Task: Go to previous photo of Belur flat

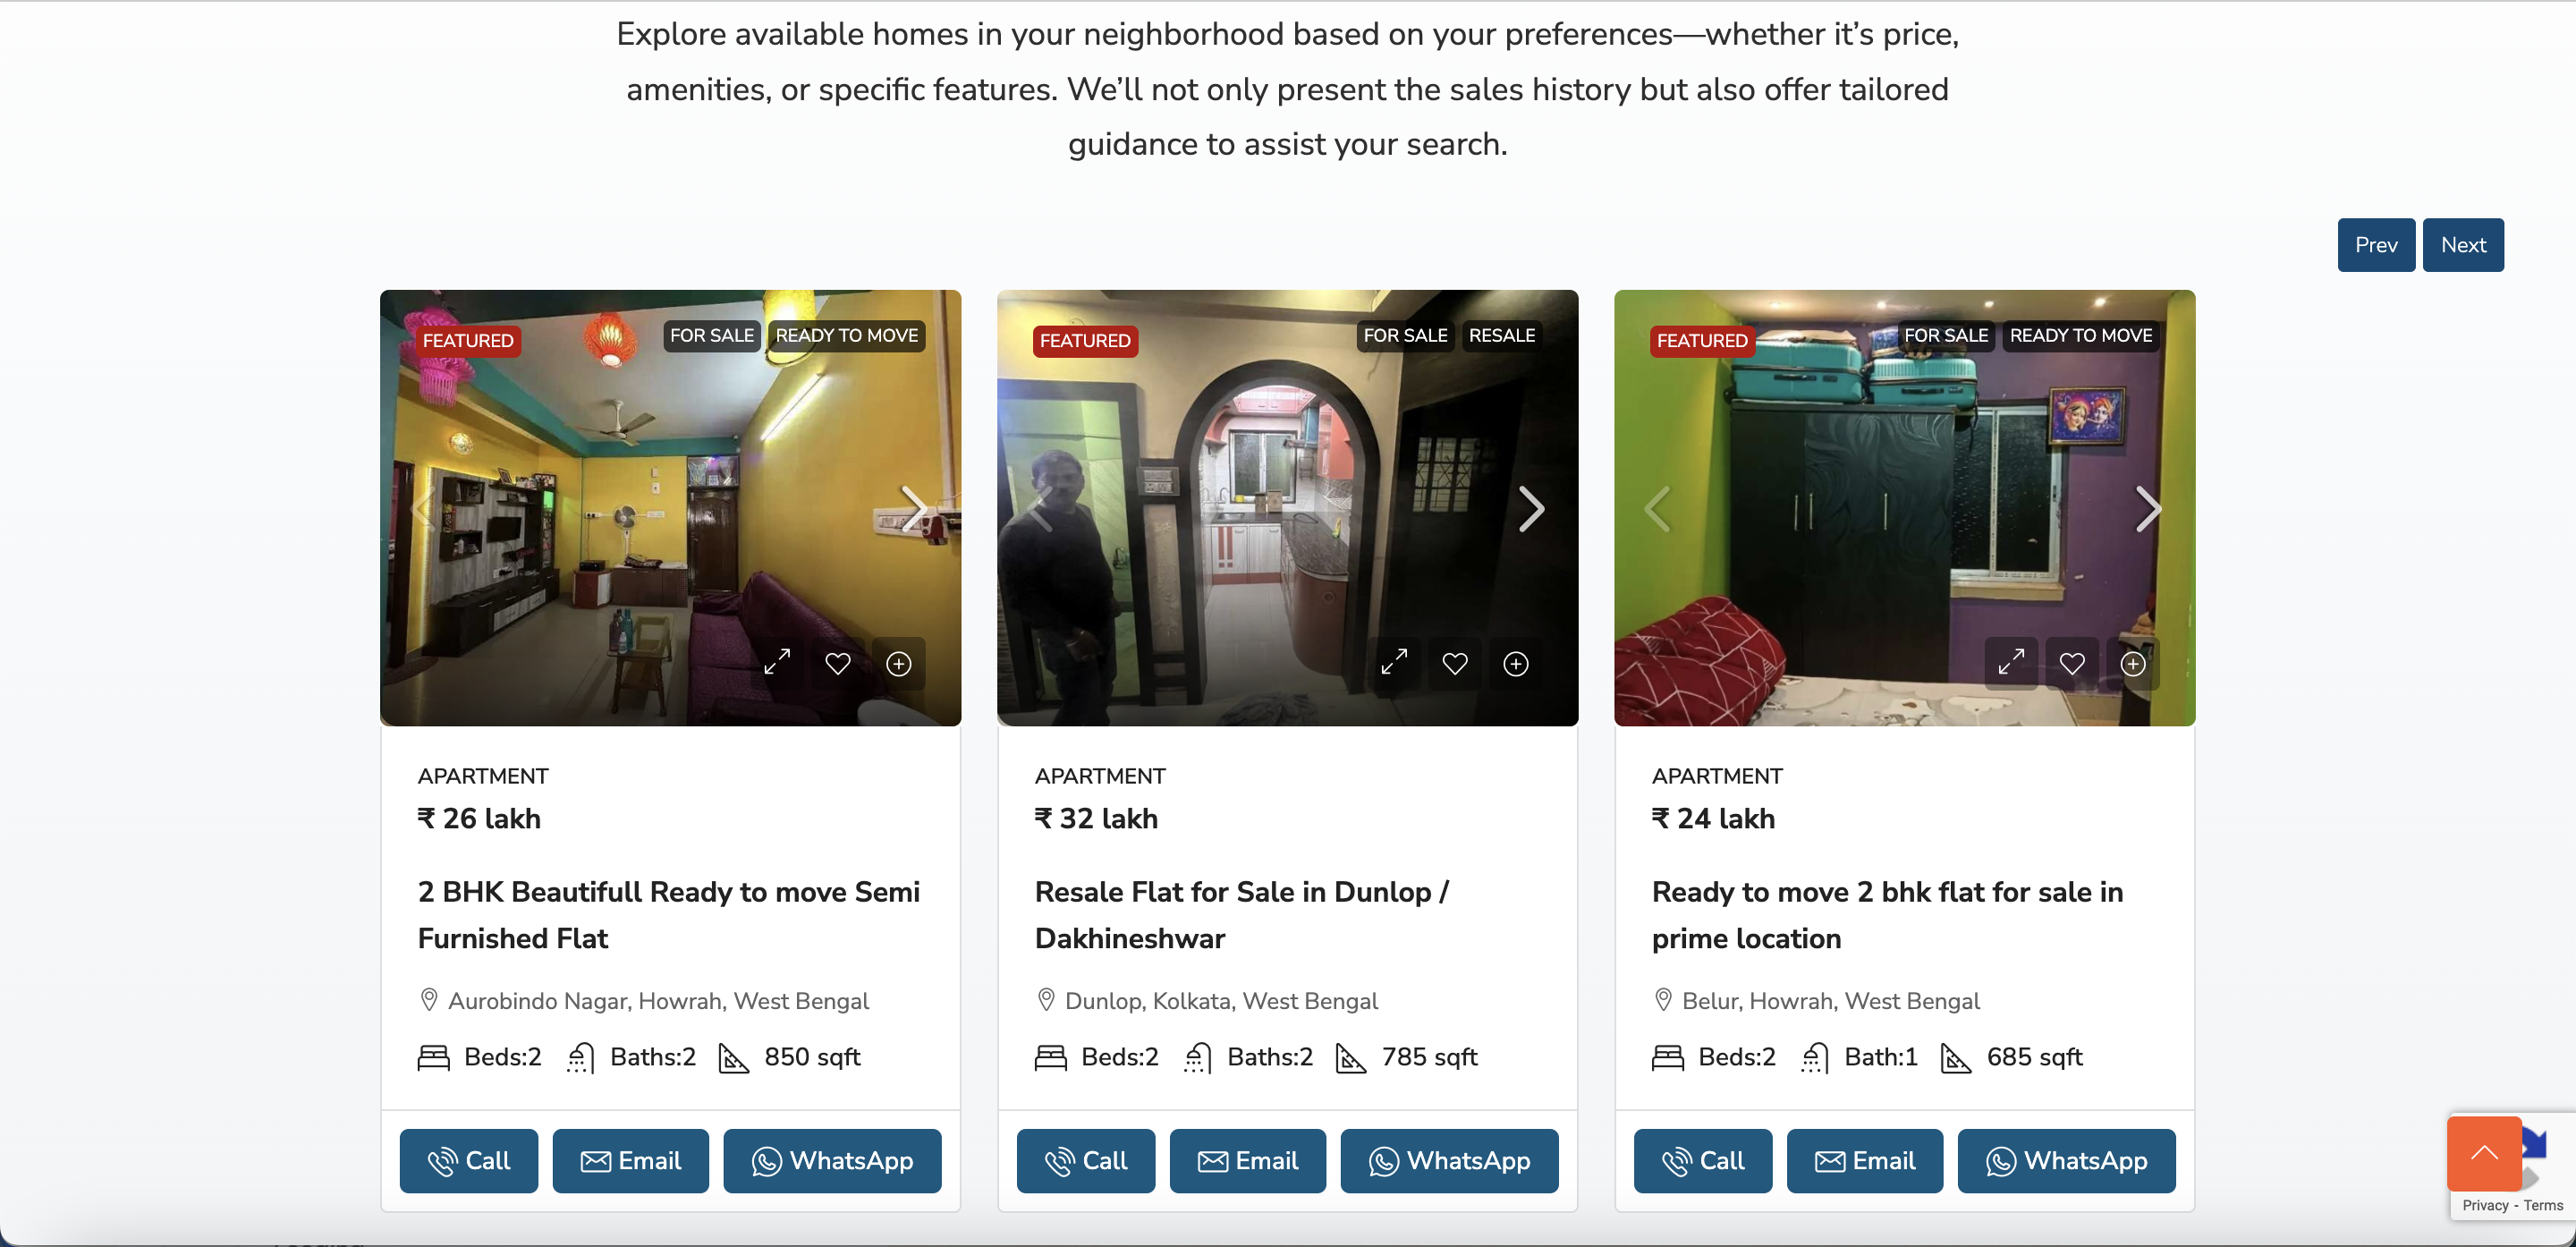Action: [x=1658, y=509]
